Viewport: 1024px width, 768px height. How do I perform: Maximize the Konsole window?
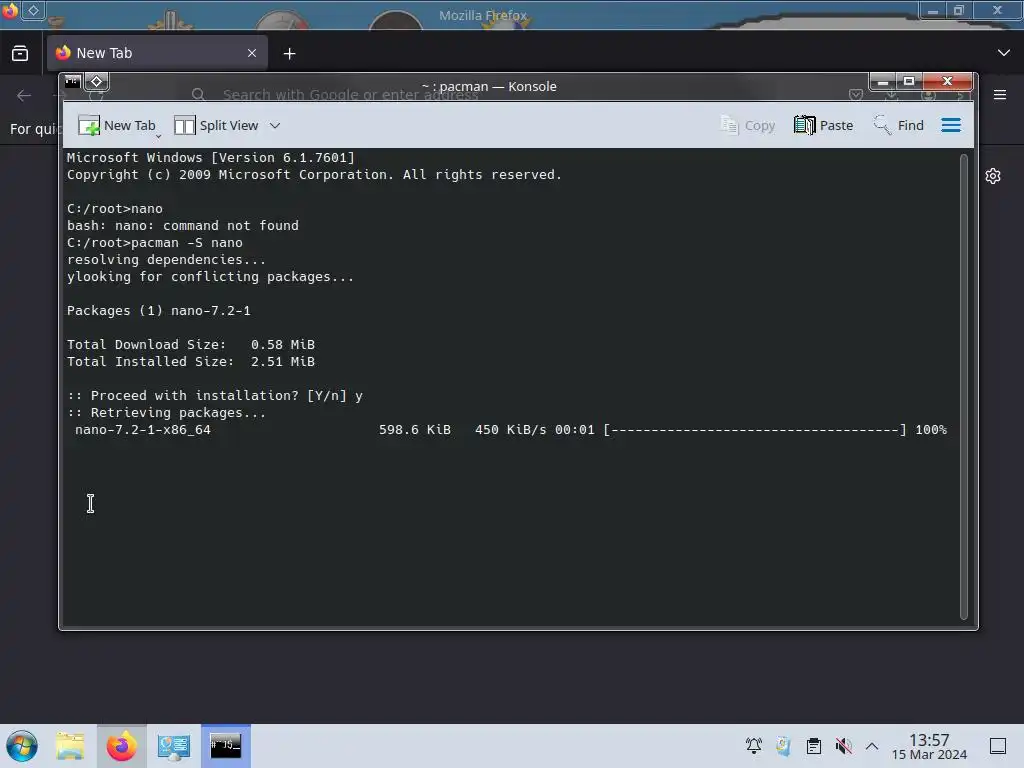tap(908, 82)
